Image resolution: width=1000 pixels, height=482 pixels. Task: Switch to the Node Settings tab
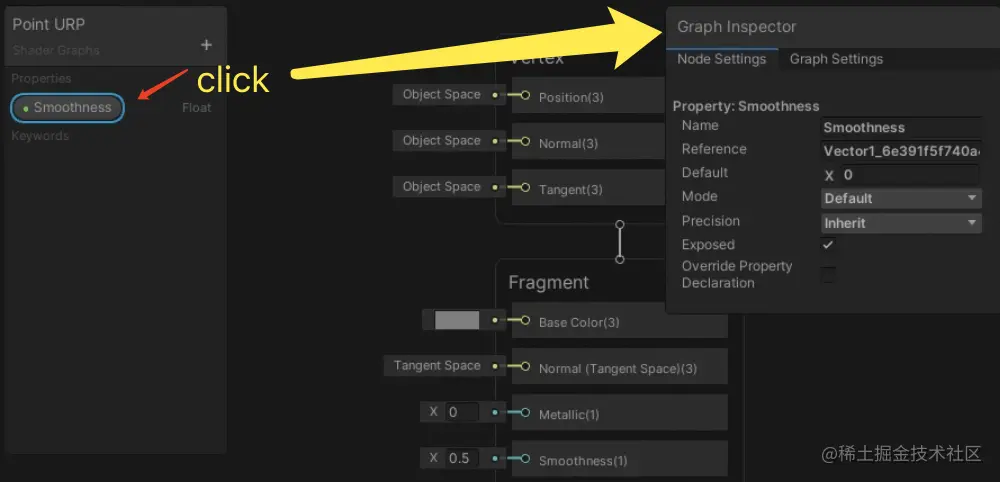coord(721,59)
